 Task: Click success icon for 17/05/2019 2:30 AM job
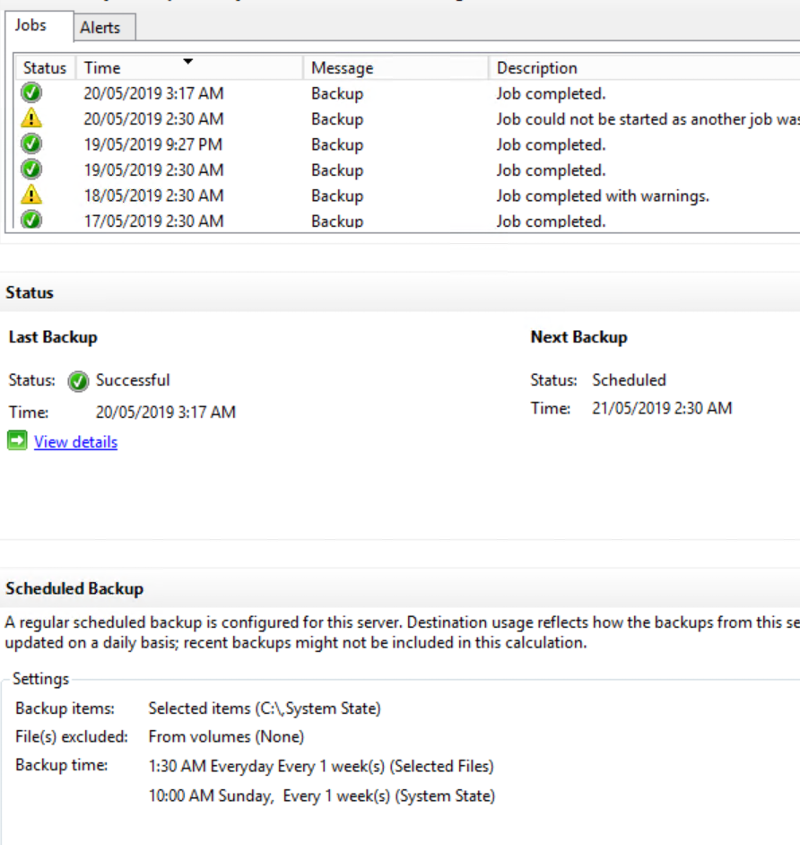click(31, 219)
